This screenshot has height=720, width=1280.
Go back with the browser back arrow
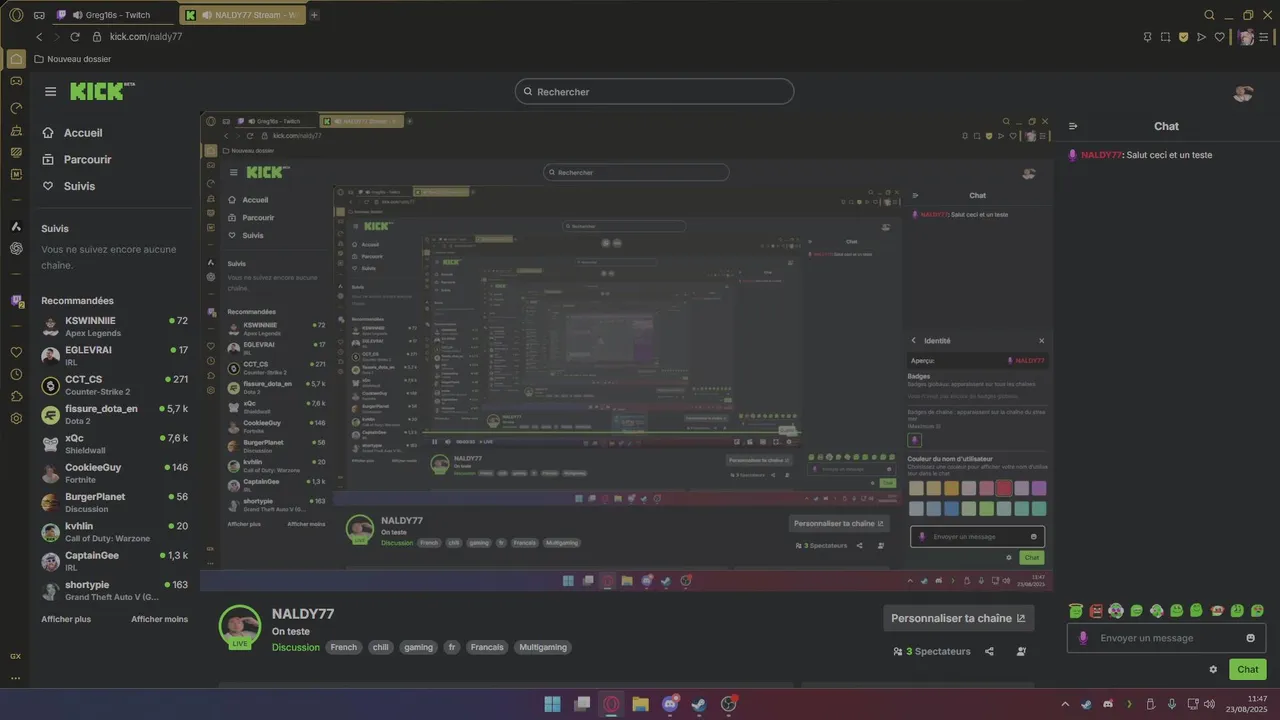click(39, 37)
